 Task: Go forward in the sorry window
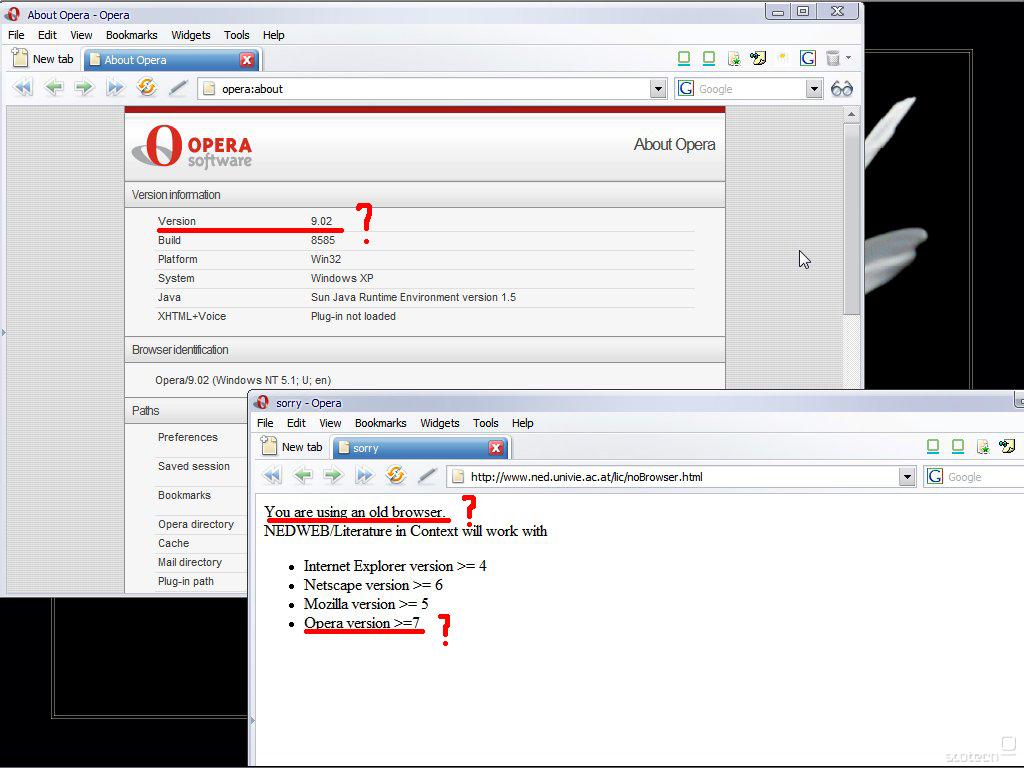[x=334, y=475]
